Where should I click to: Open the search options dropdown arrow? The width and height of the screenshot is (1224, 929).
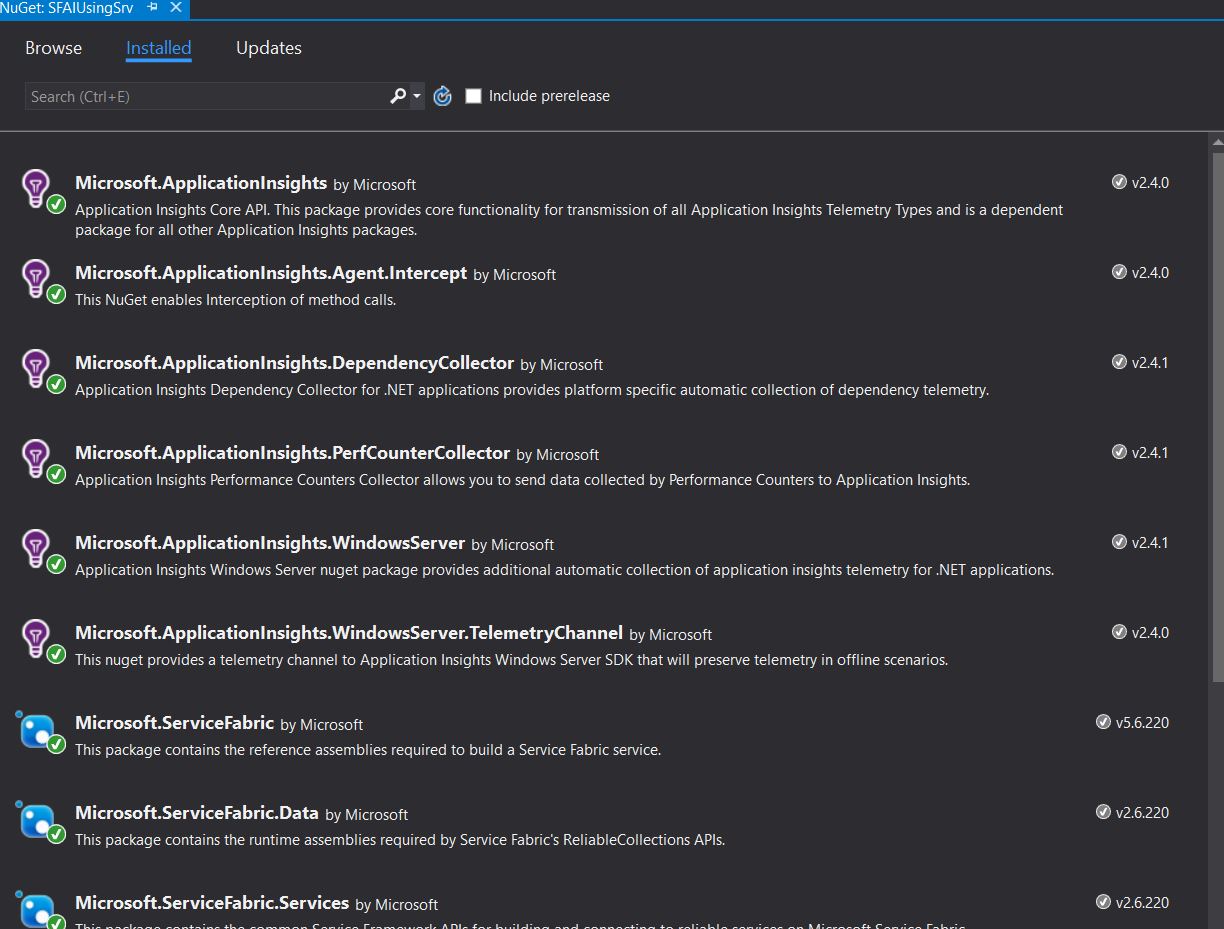pyautogui.click(x=417, y=96)
